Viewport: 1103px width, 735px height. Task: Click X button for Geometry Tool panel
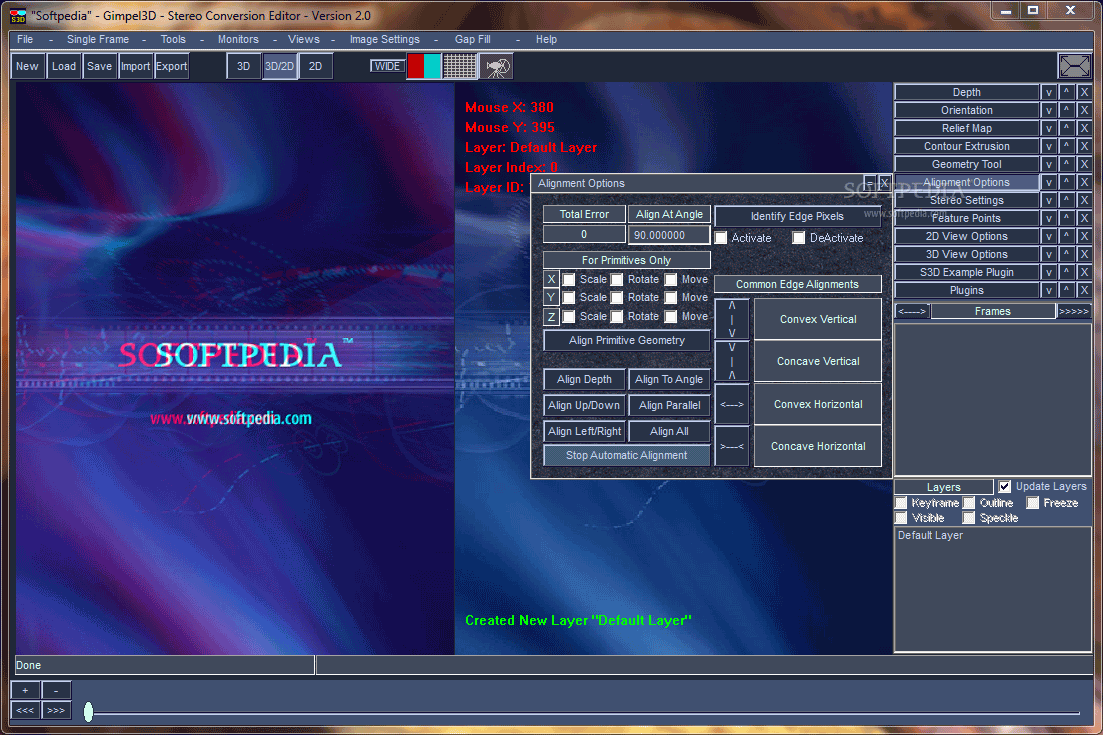coord(1084,164)
